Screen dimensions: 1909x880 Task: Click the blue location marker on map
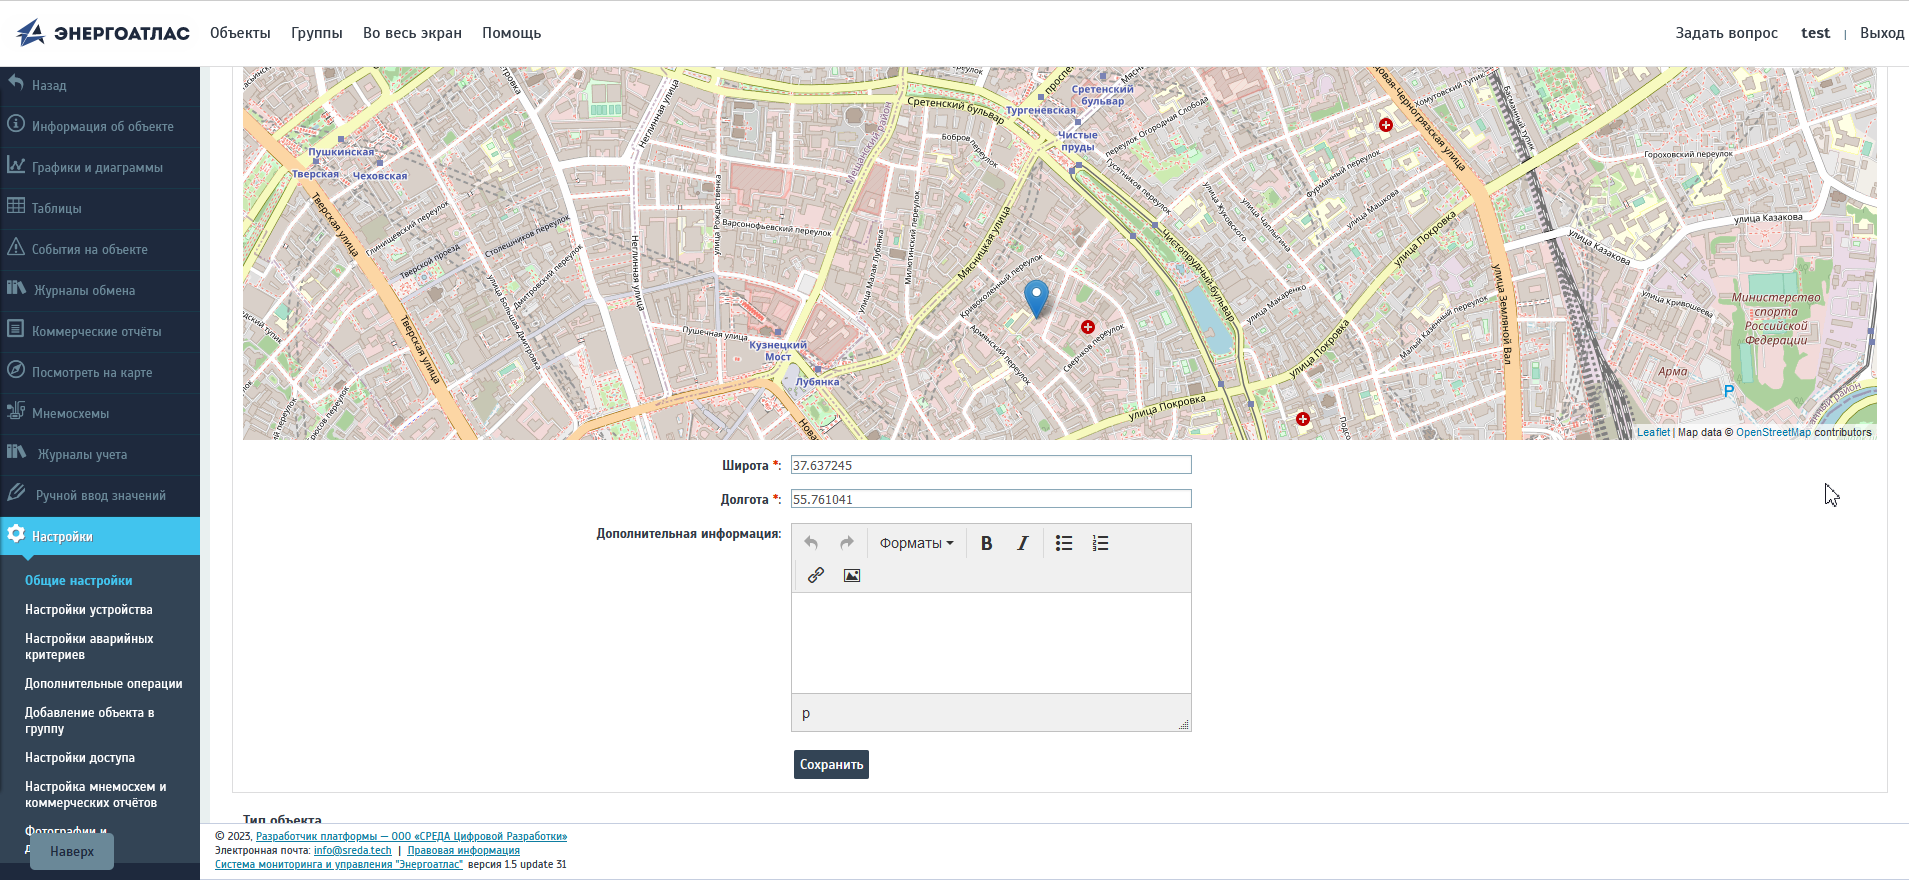tap(1036, 297)
